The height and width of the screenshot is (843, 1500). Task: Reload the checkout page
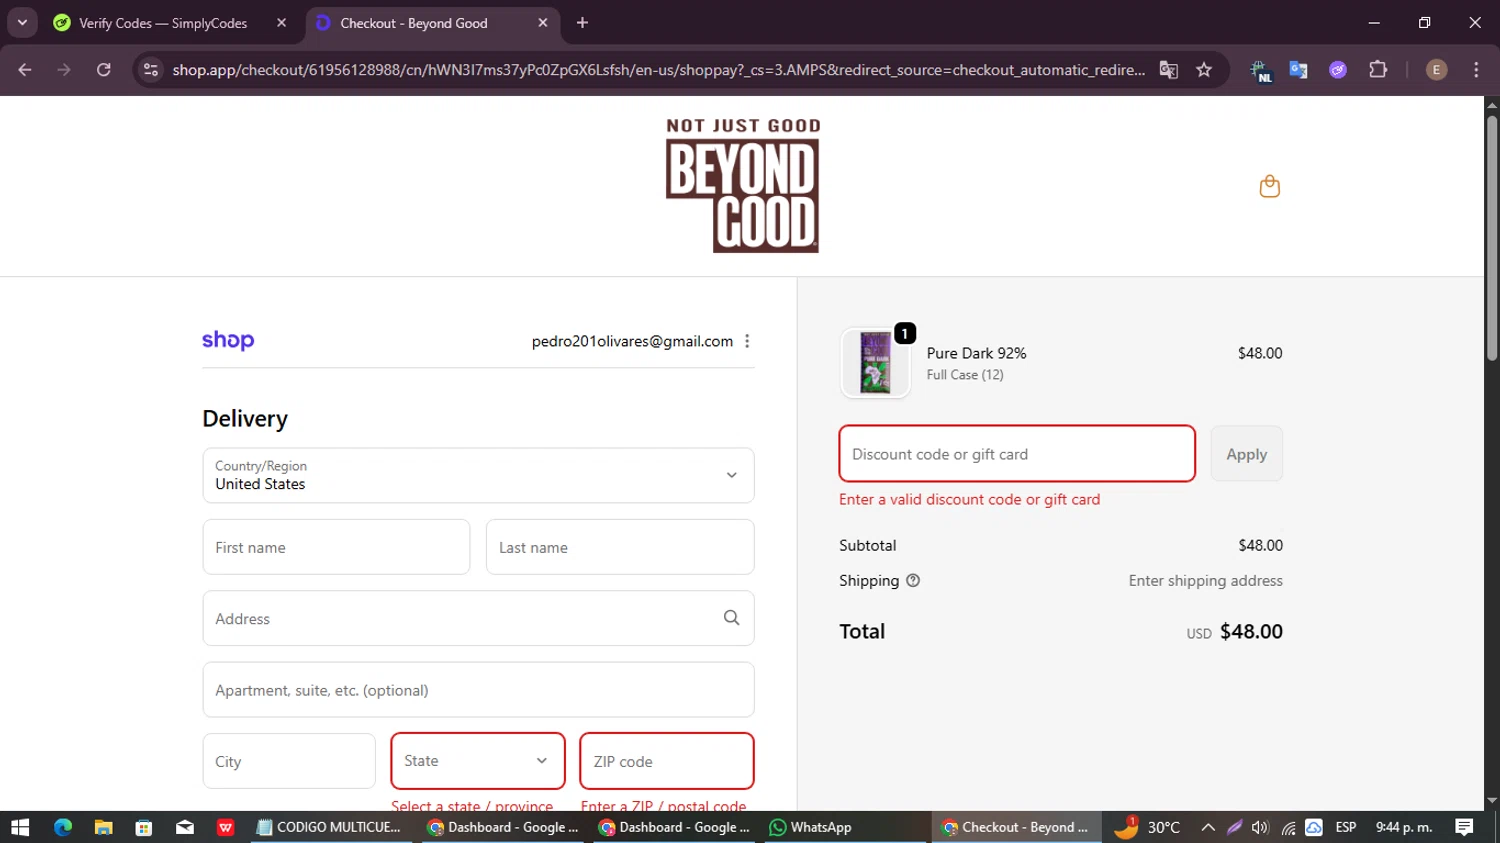[x=104, y=70]
